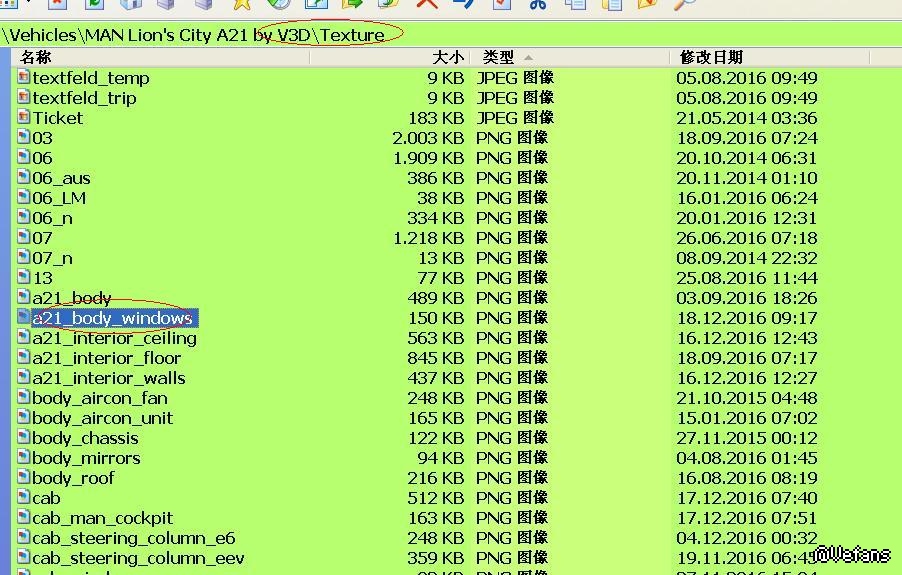Screen dimensions: 902x575
Task: Click the Vehicles texture folder path field
Action: point(451,34)
